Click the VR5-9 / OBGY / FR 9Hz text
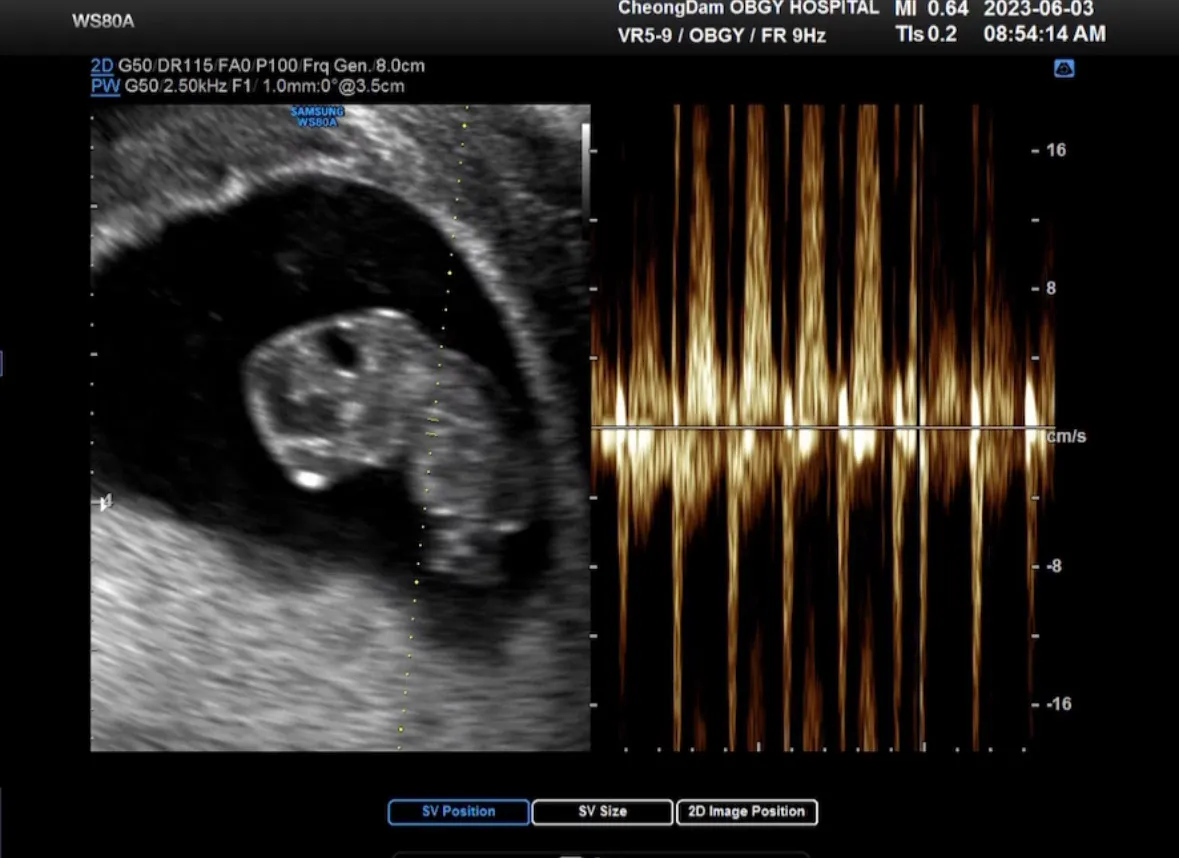 point(722,35)
